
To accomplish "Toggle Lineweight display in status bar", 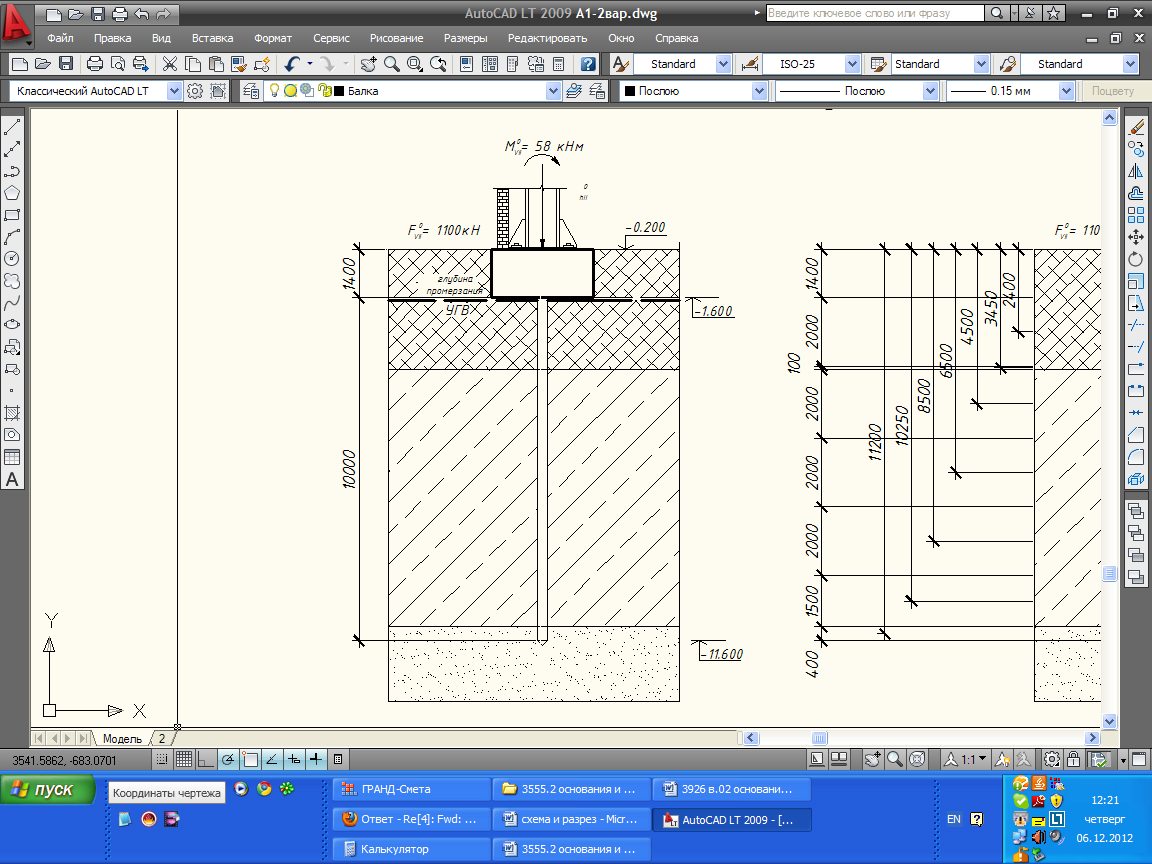I will (316, 759).
